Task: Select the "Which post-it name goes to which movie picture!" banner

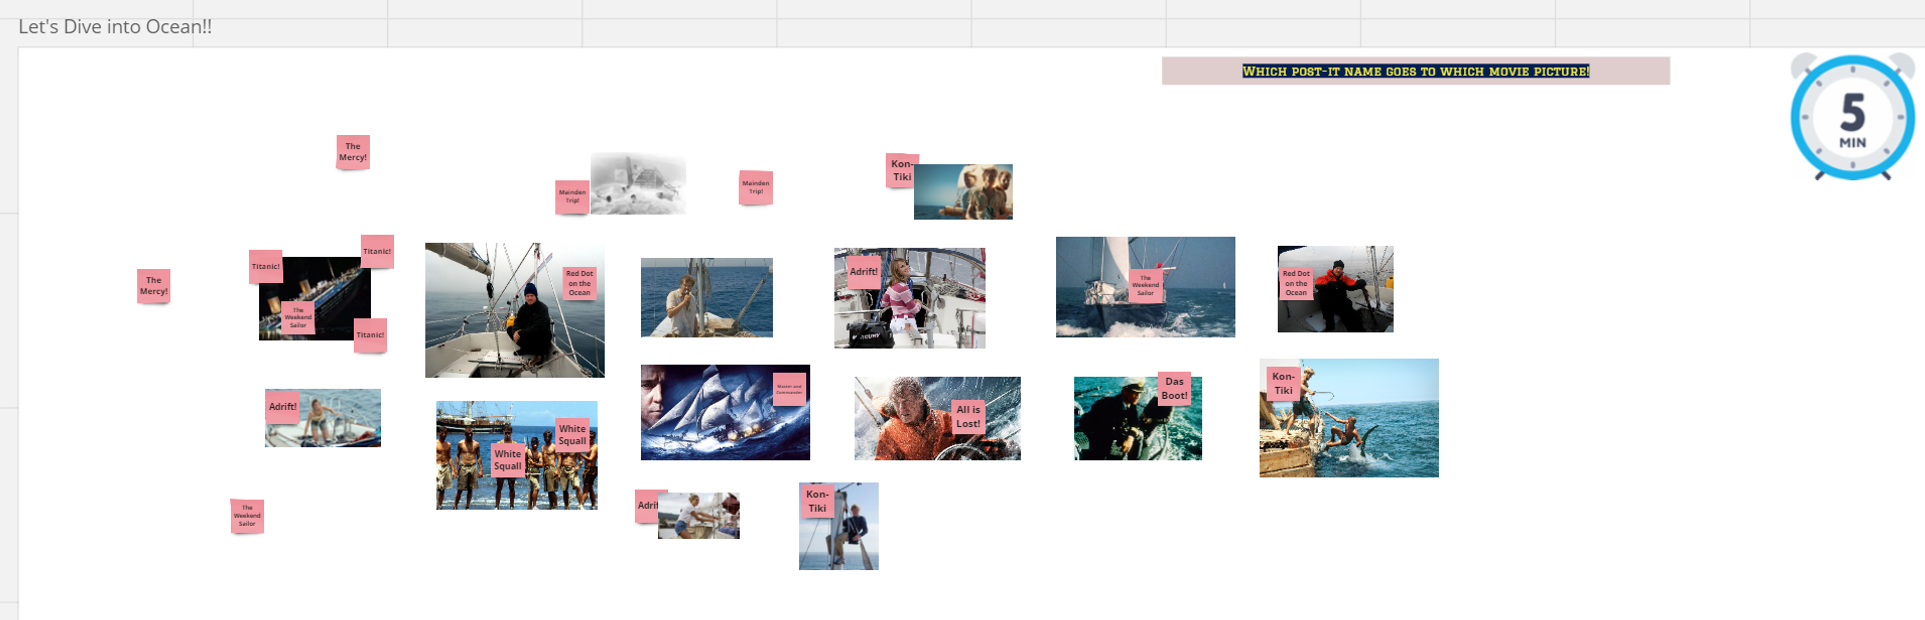Action: 1415,71
